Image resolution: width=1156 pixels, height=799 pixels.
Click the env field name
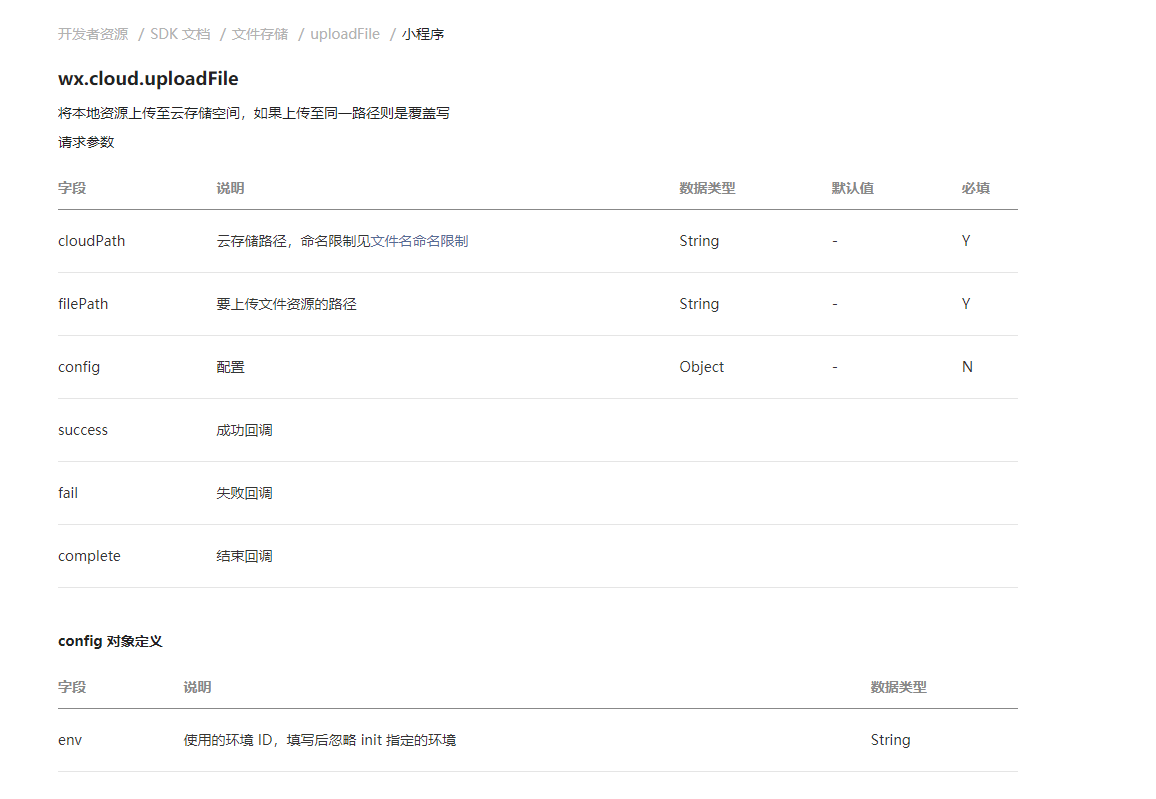pos(70,740)
